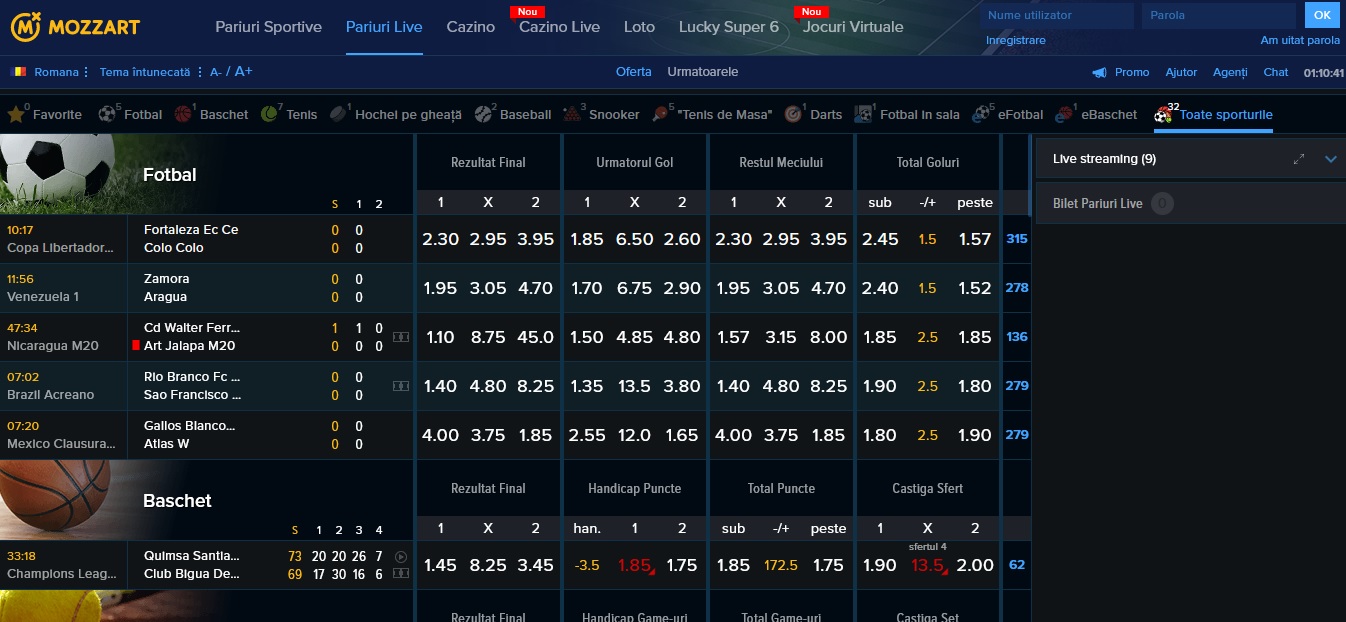Pick Castiga Sfert 2 at 2.00

pos(975,565)
